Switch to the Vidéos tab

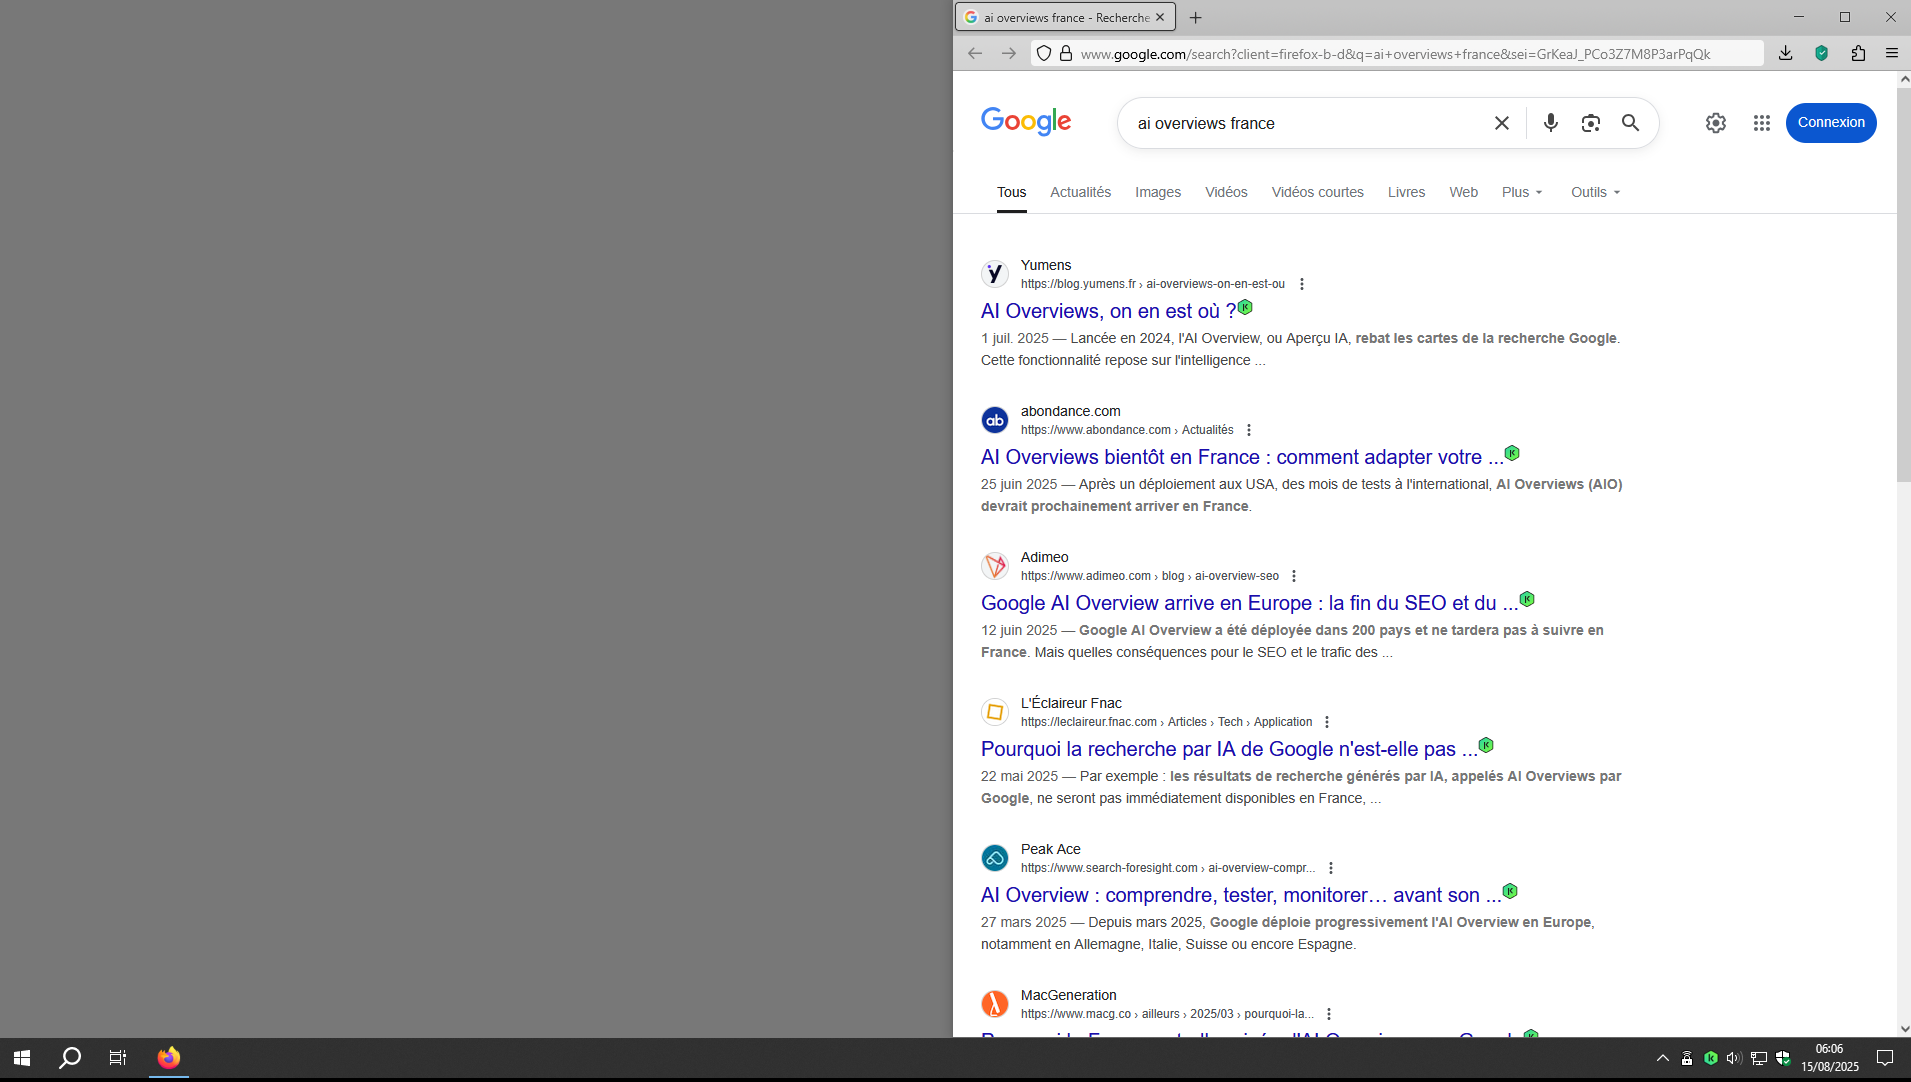[1226, 192]
